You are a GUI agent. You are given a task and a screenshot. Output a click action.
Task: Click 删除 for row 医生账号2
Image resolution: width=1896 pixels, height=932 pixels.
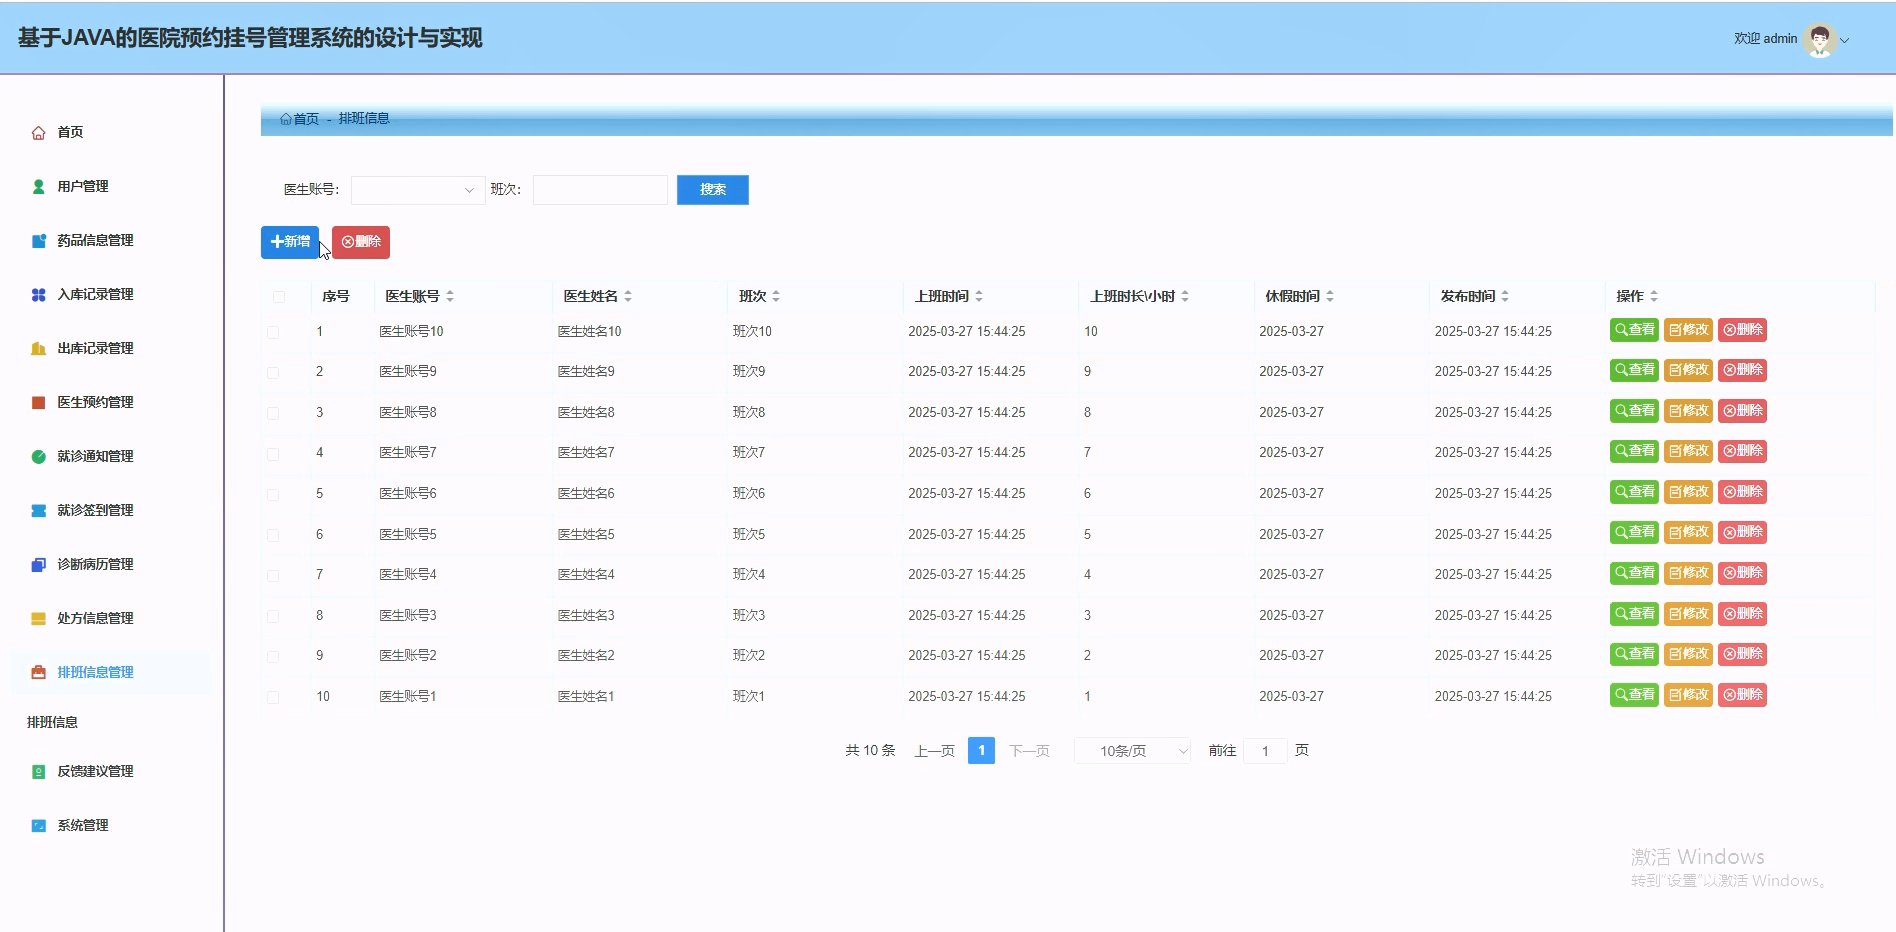[1742, 654]
